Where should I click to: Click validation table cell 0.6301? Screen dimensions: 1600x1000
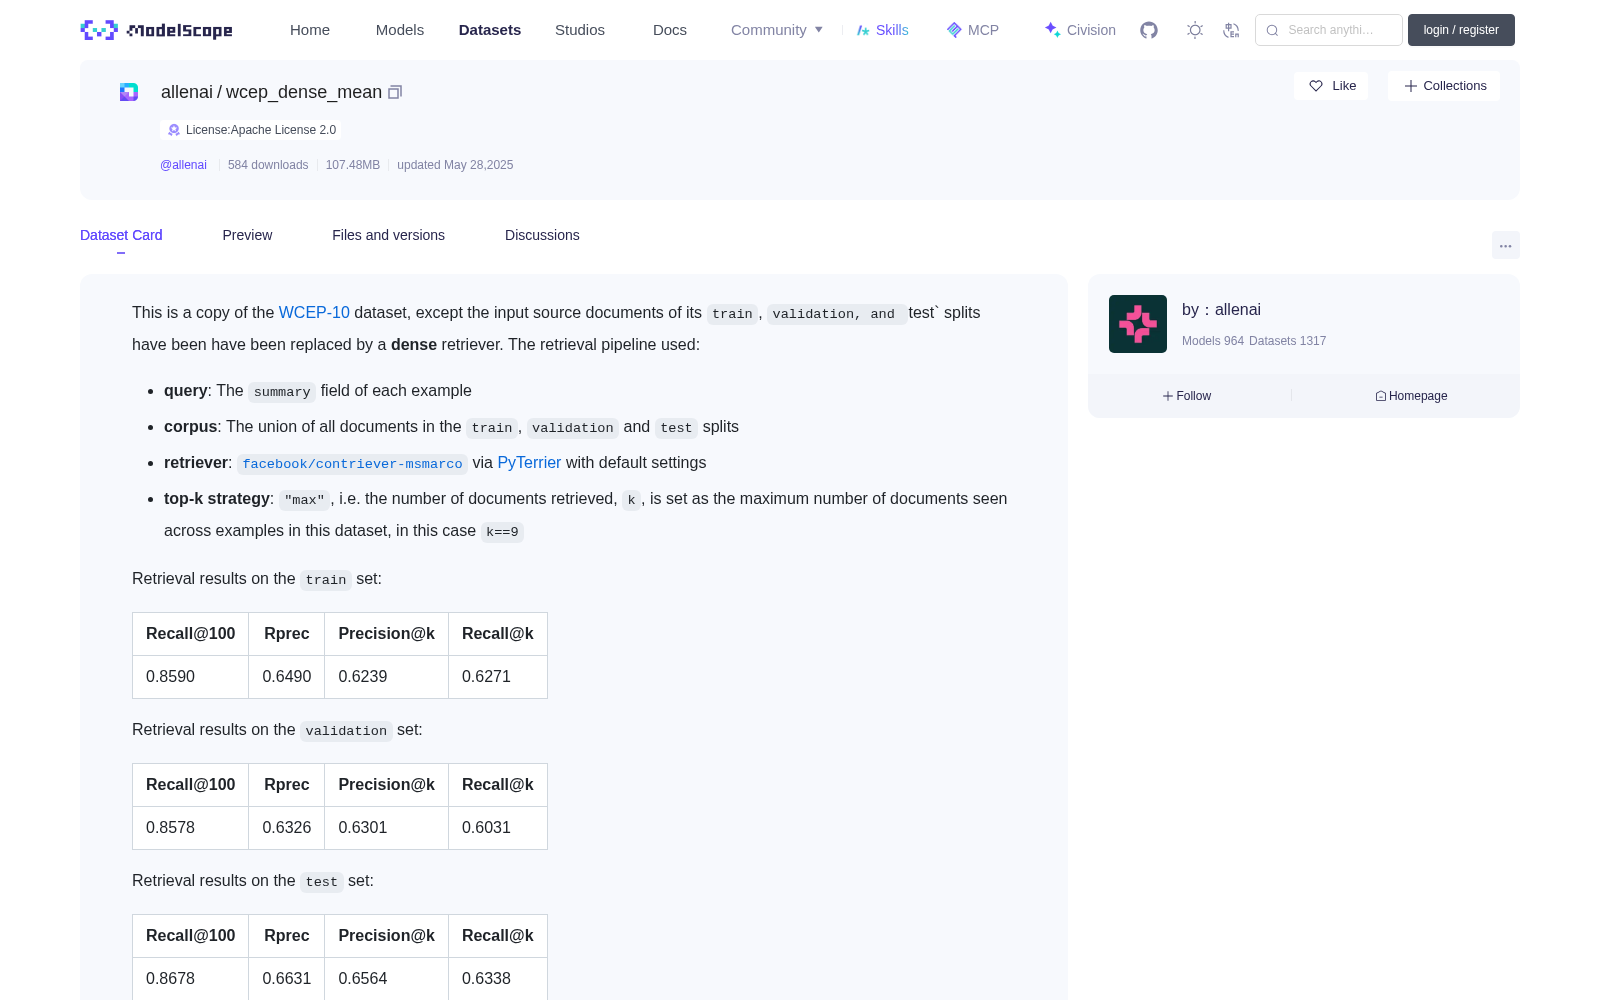pyautogui.click(x=386, y=828)
